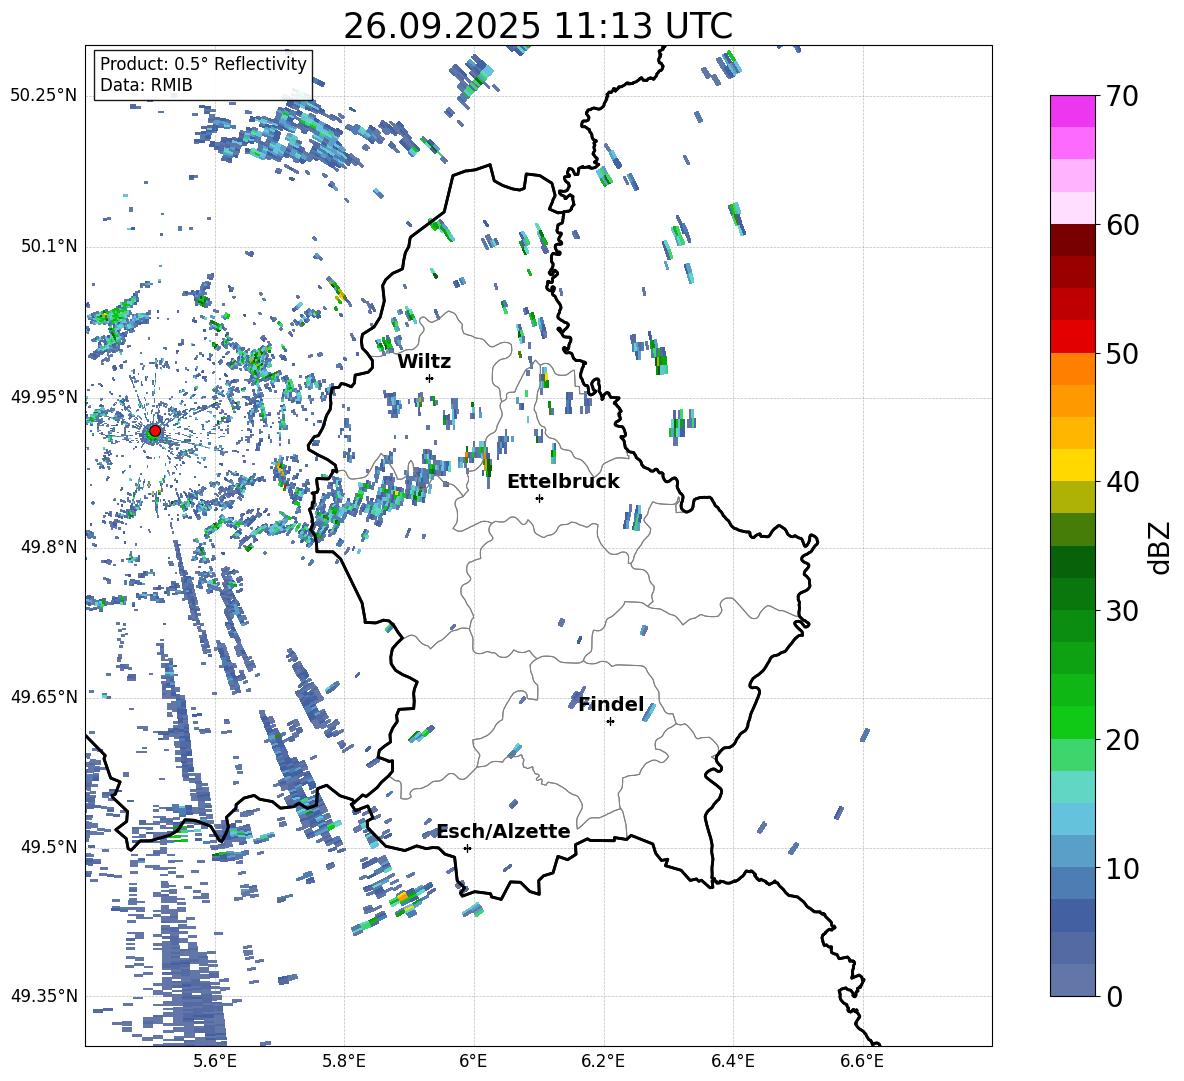
Task: Click the 50.25°N latitude label
Action: pyautogui.click(x=44, y=96)
